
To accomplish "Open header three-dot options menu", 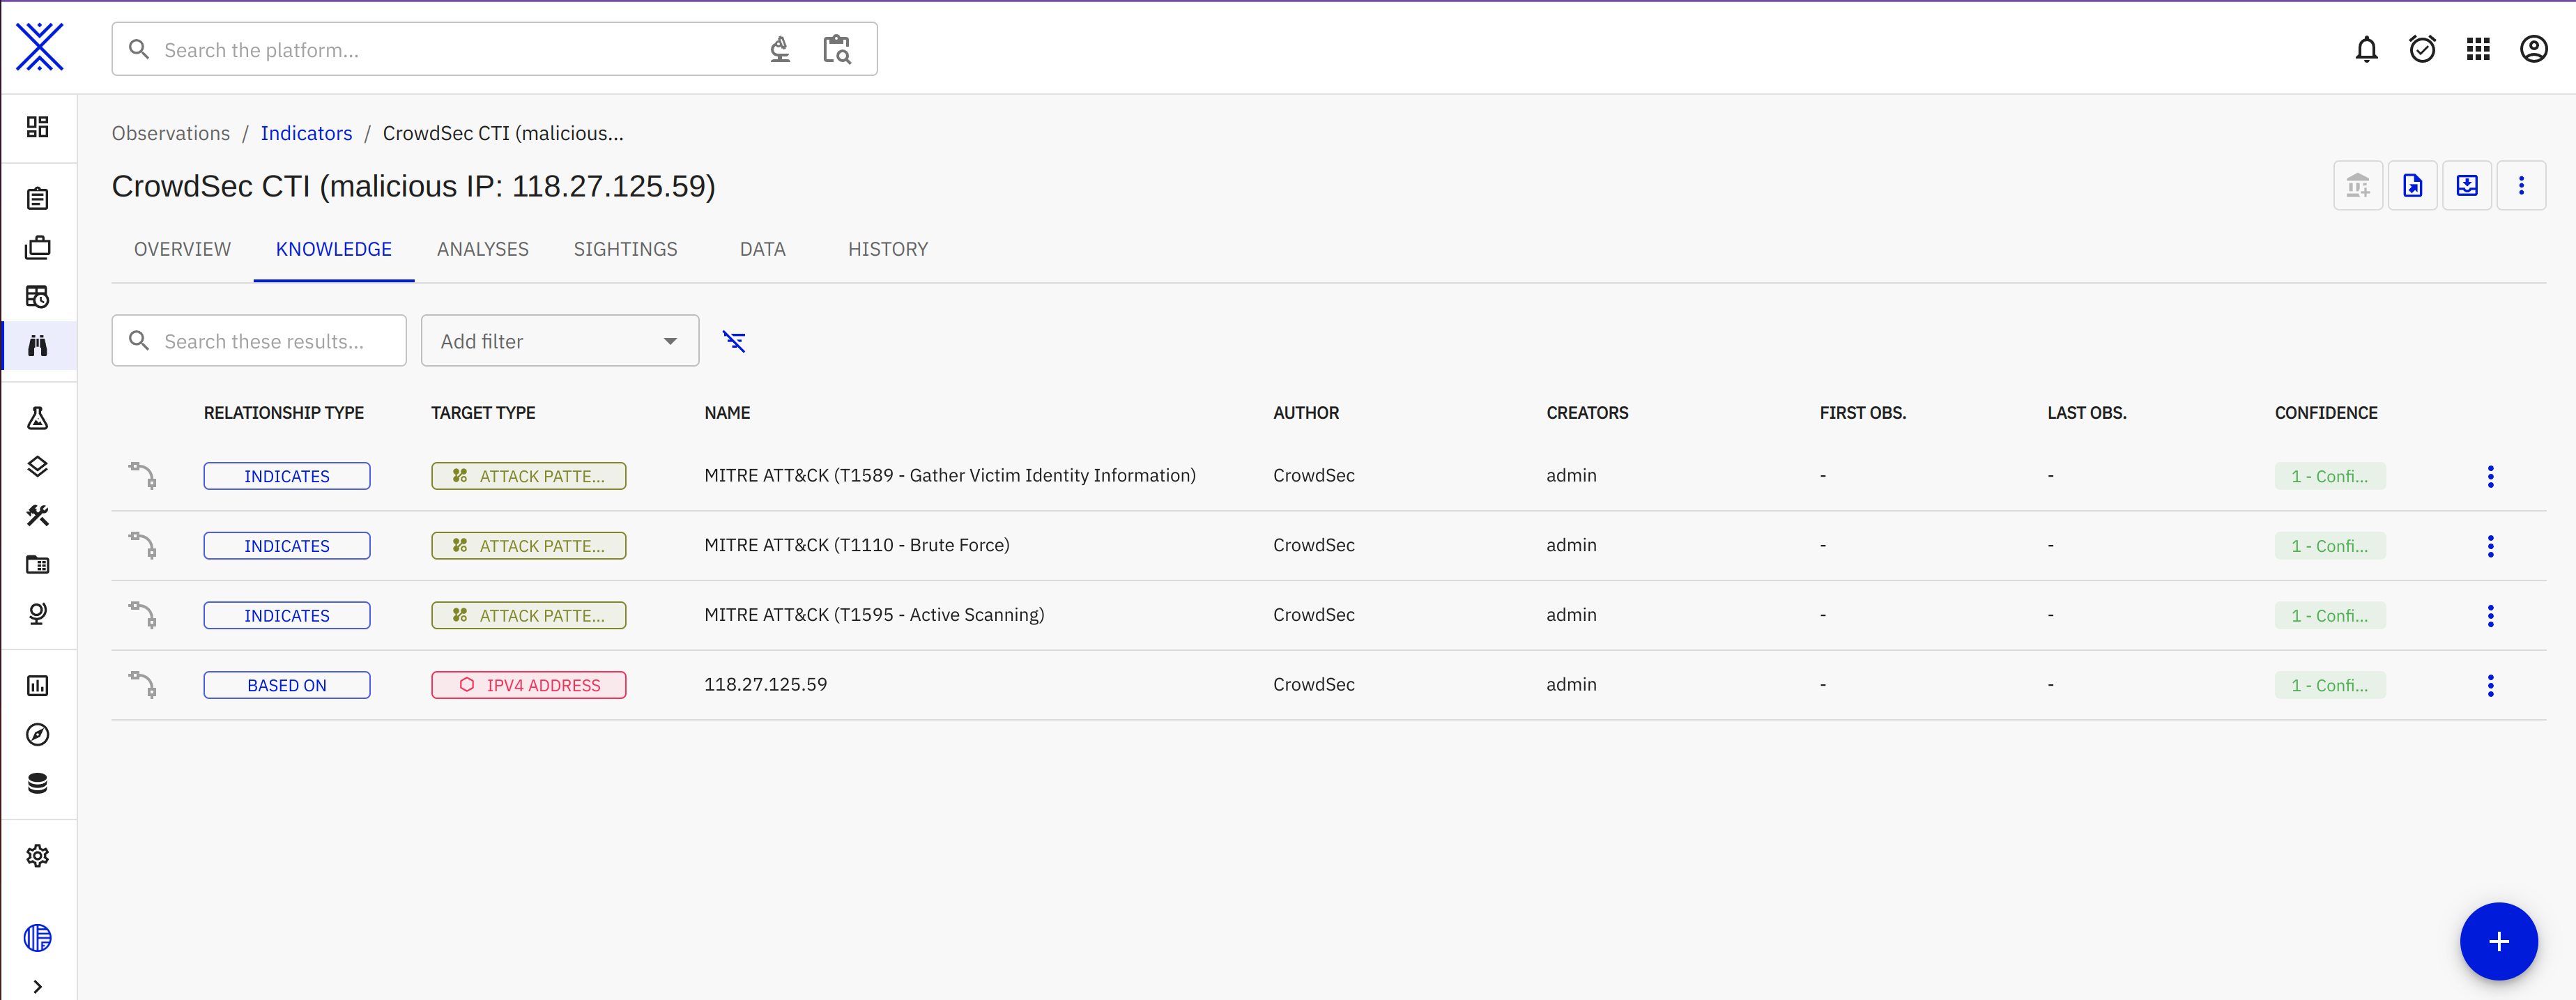I will coord(2521,186).
